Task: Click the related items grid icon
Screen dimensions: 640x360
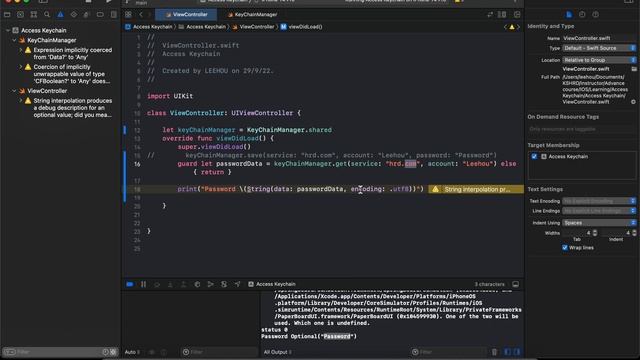Action: (129, 15)
